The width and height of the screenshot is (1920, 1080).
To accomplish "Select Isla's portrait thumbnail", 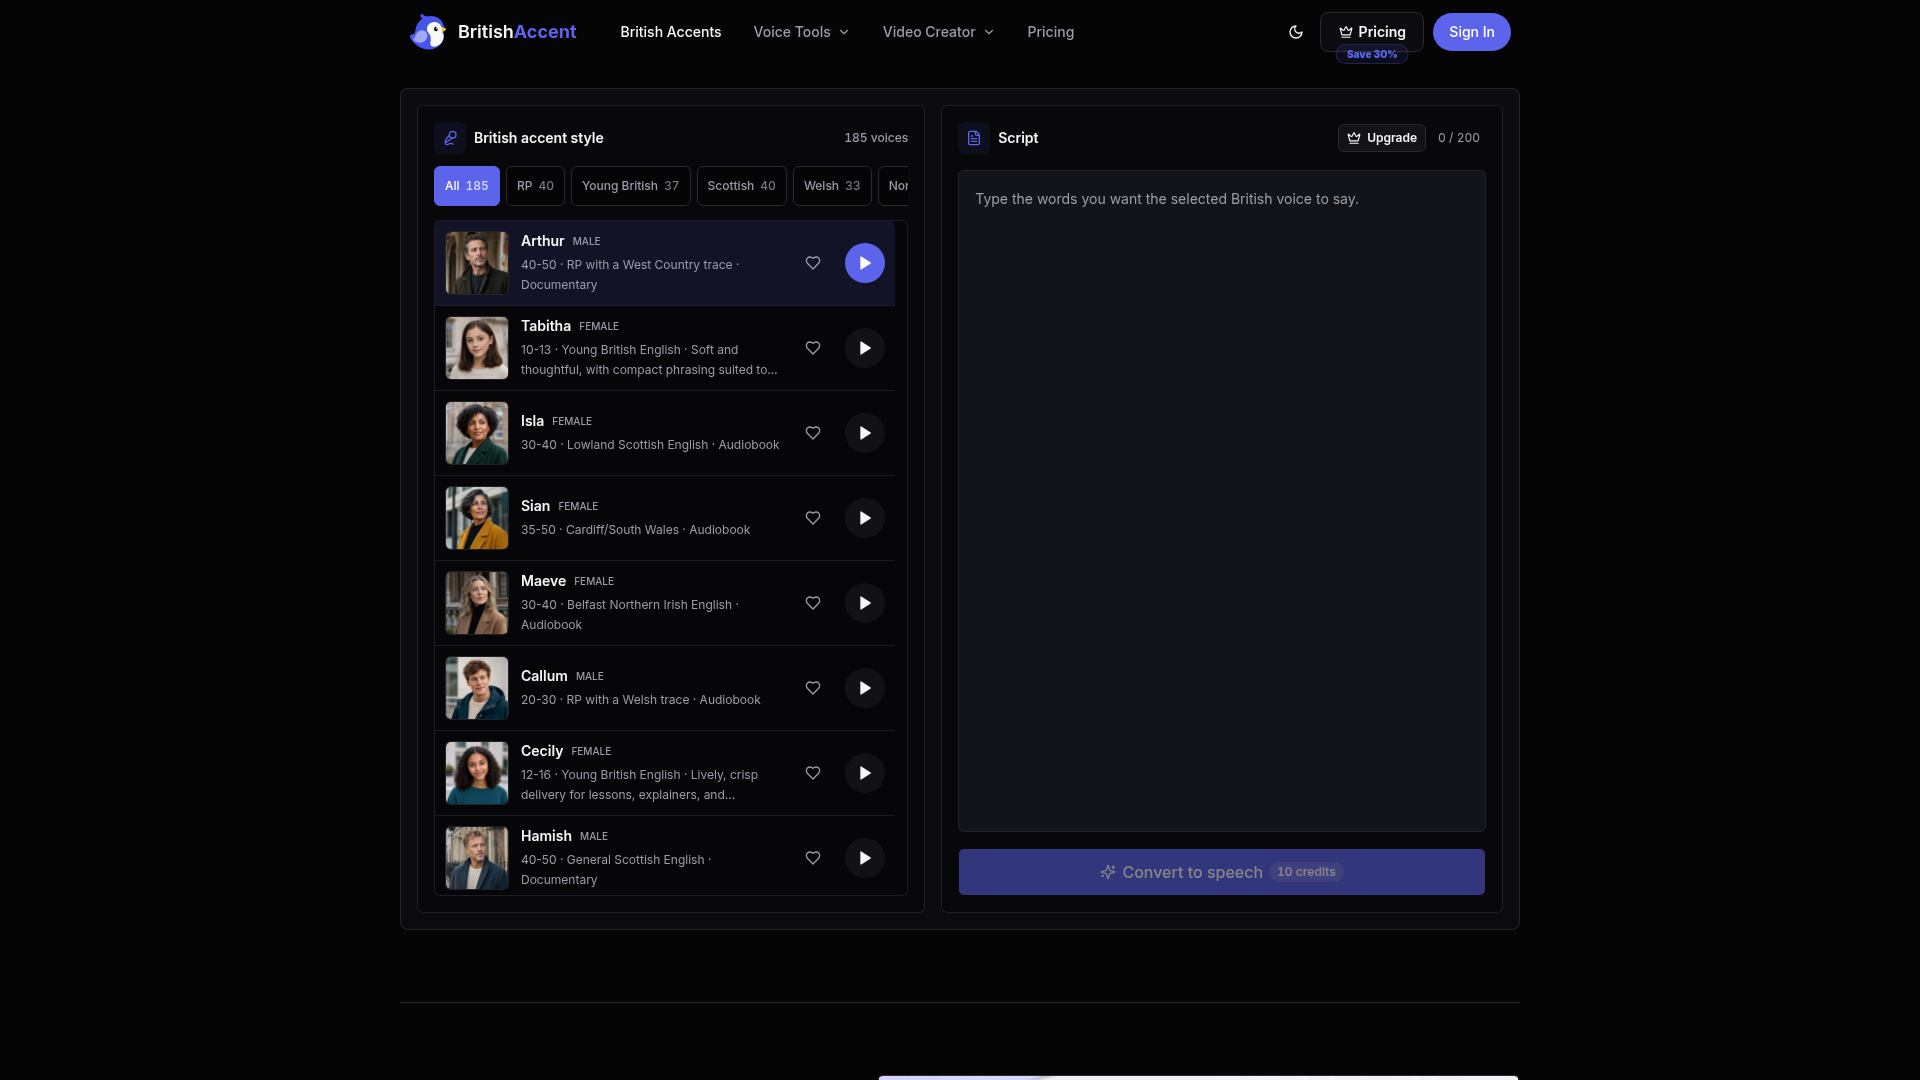I will coord(477,433).
